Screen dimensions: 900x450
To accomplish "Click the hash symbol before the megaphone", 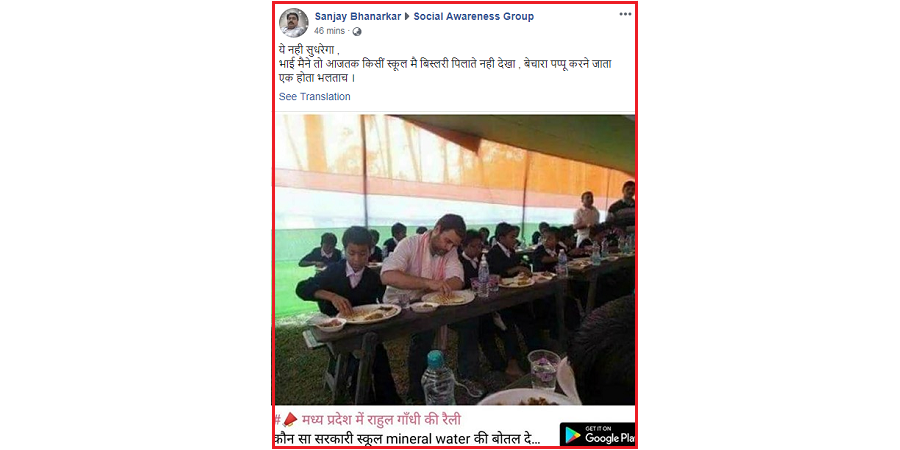I will [x=278, y=420].
